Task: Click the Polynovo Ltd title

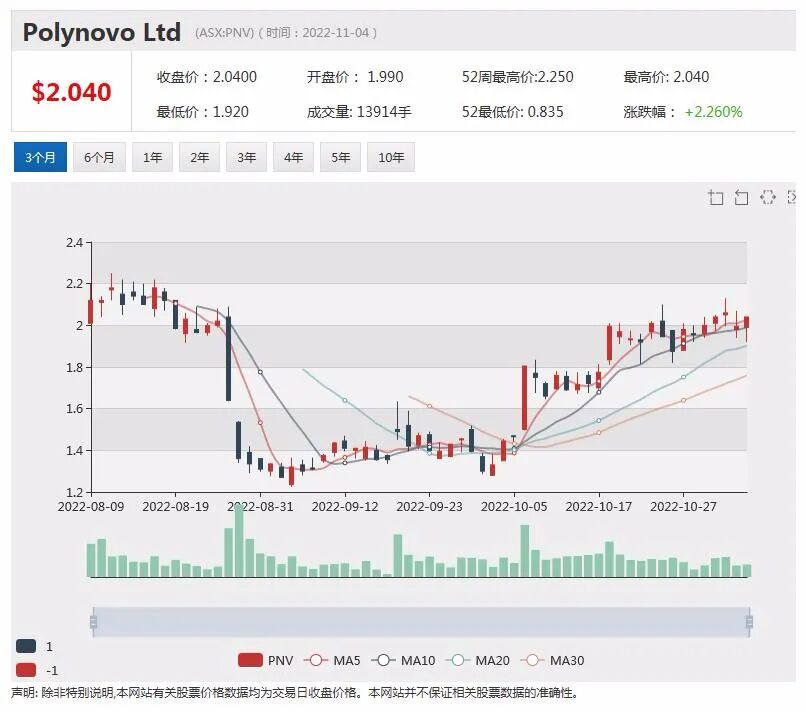Action: click(102, 32)
